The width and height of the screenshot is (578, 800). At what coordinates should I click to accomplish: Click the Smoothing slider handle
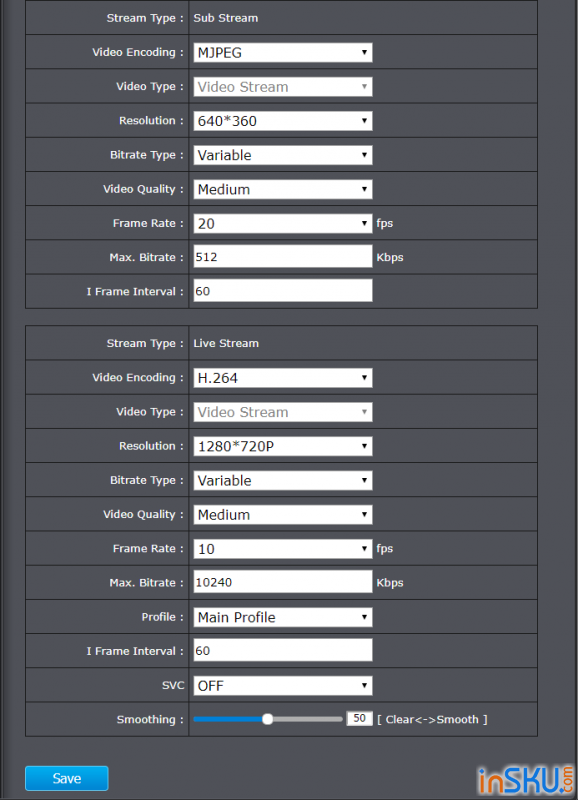[x=267, y=719]
